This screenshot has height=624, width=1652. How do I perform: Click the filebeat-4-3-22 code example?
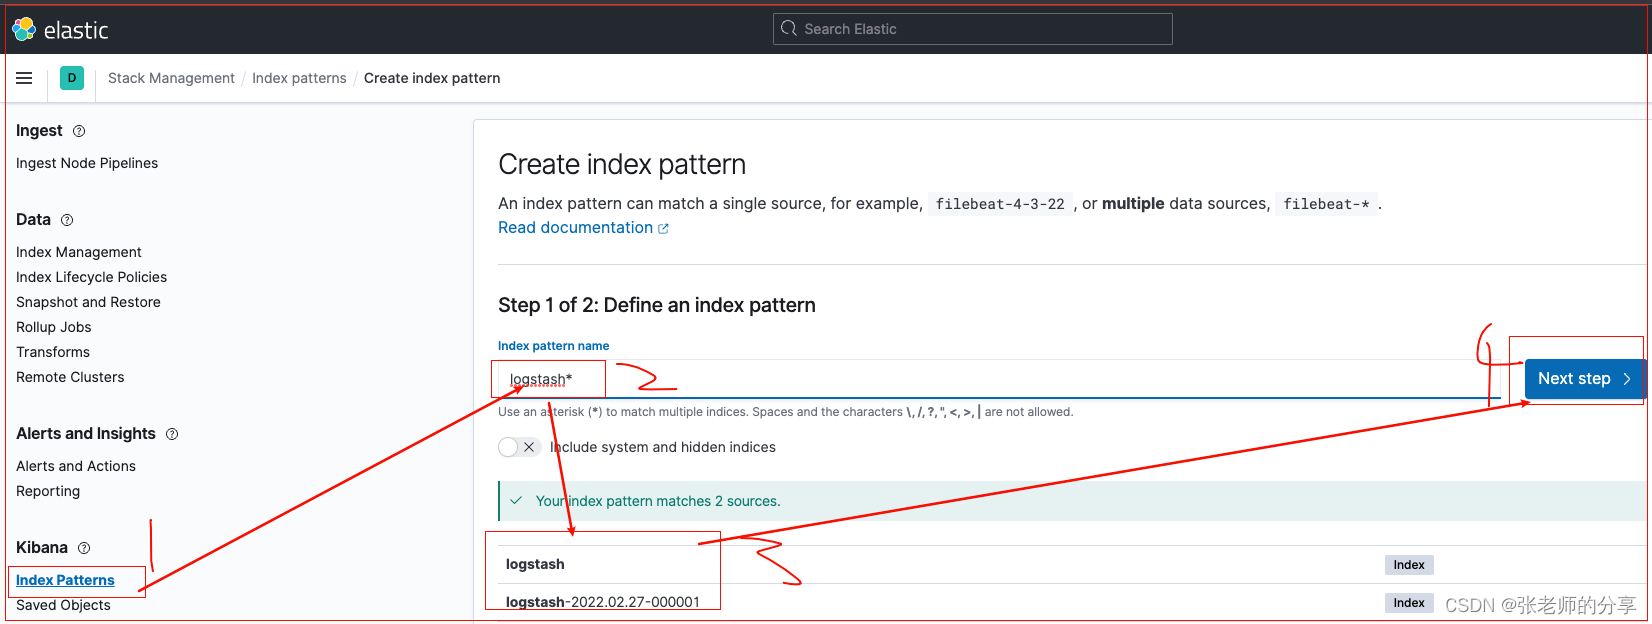[1000, 204]
